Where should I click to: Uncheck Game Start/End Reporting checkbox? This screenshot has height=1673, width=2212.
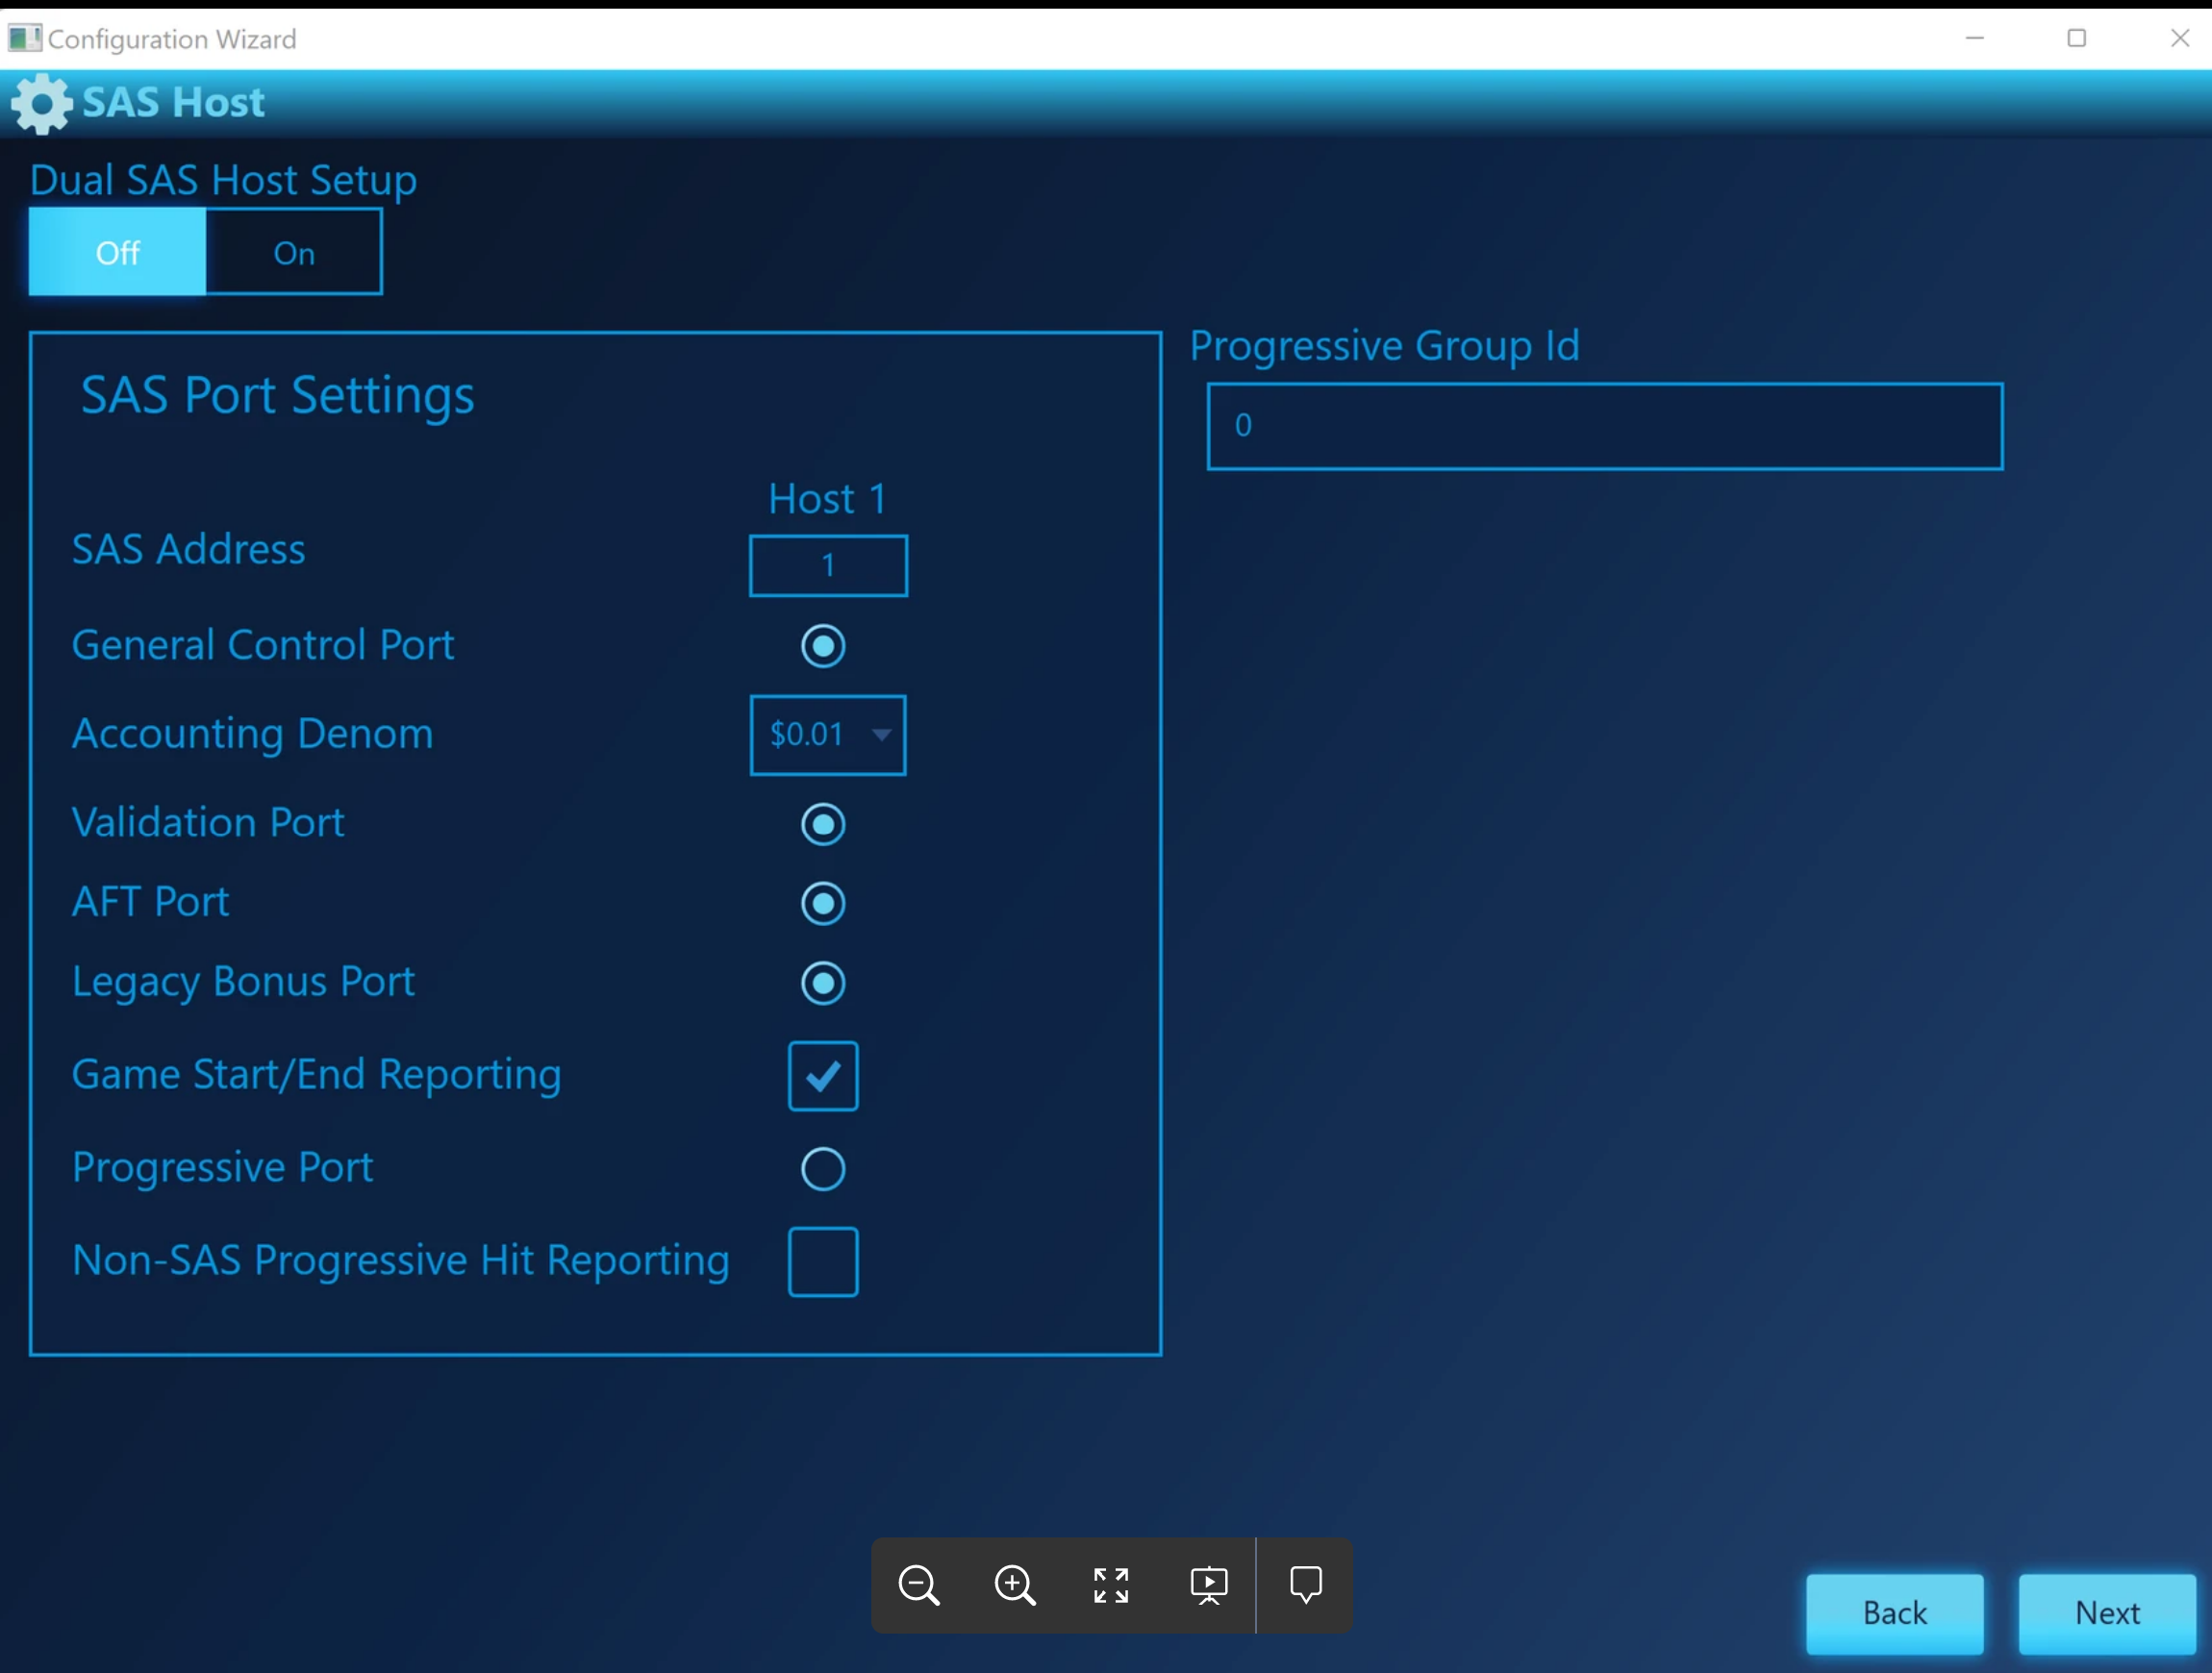click(822, 1076)
